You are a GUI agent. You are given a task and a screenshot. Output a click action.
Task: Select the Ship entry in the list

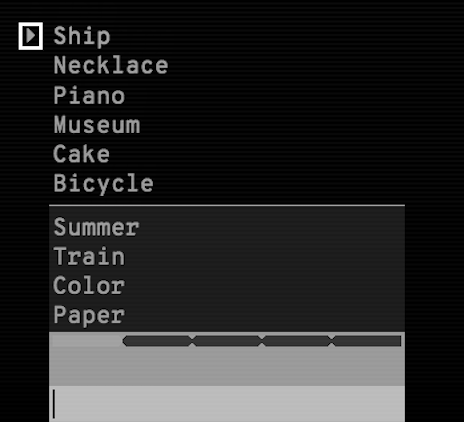[82, 36]
